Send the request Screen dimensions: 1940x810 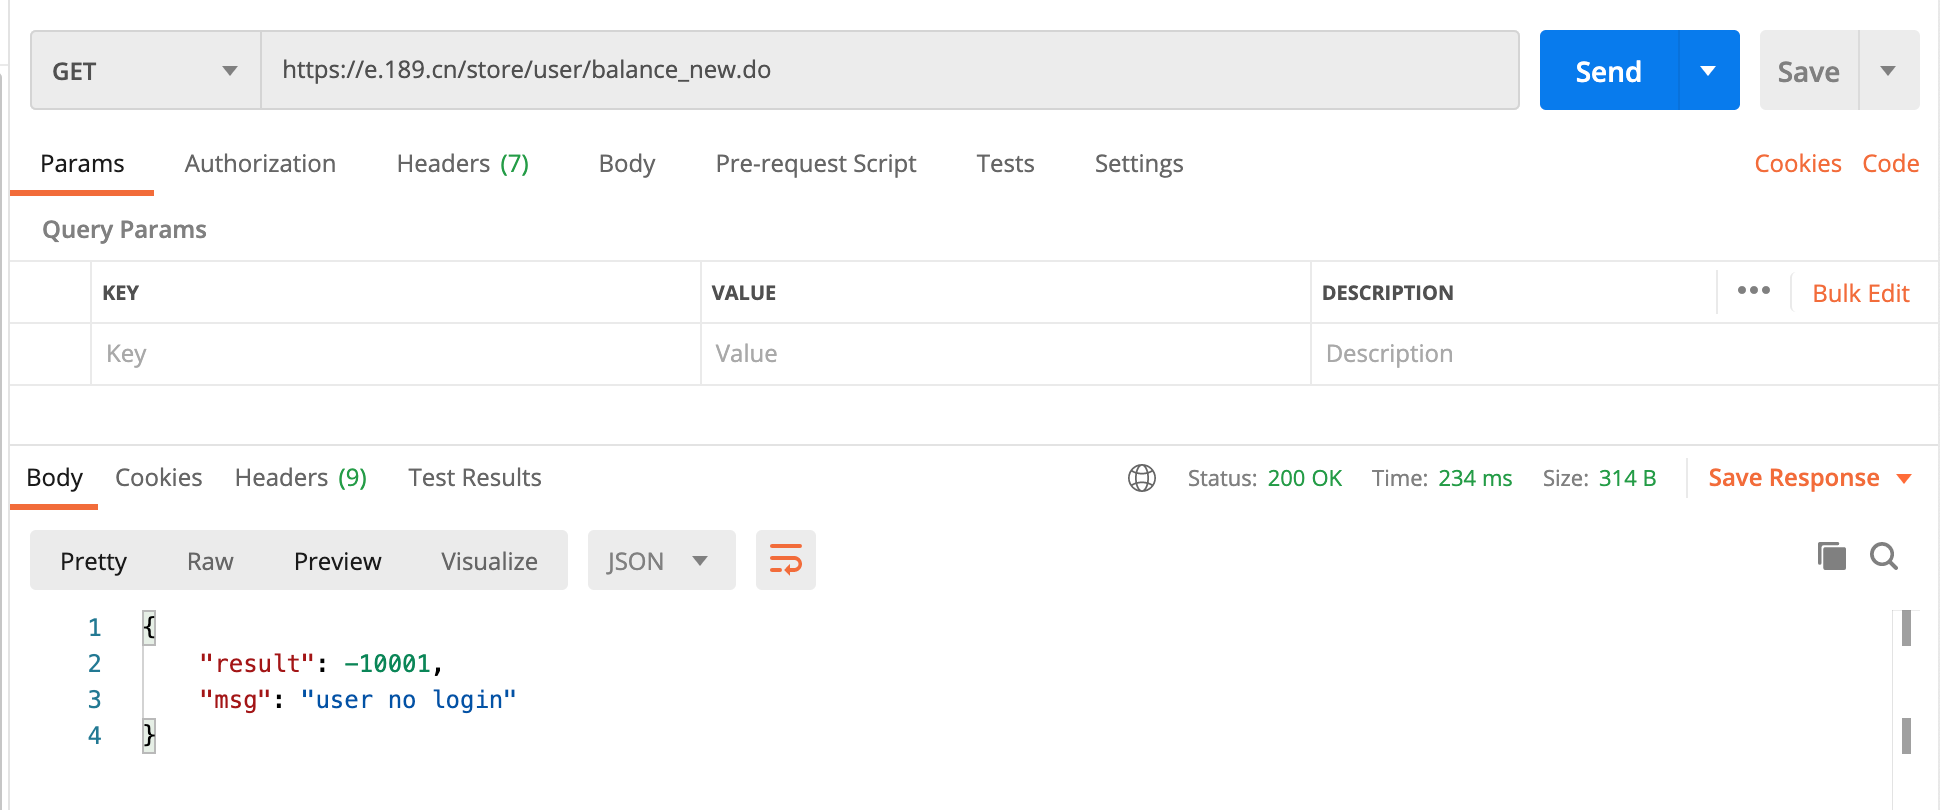click(x=1608, y=71)
